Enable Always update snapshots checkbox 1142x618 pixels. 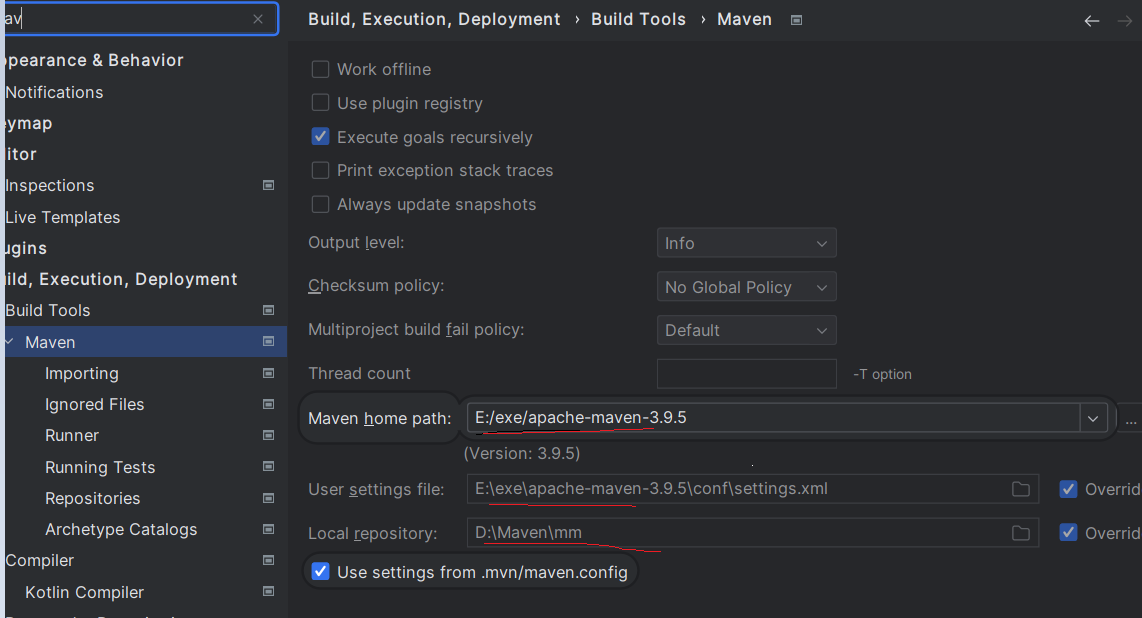[320, 205]
